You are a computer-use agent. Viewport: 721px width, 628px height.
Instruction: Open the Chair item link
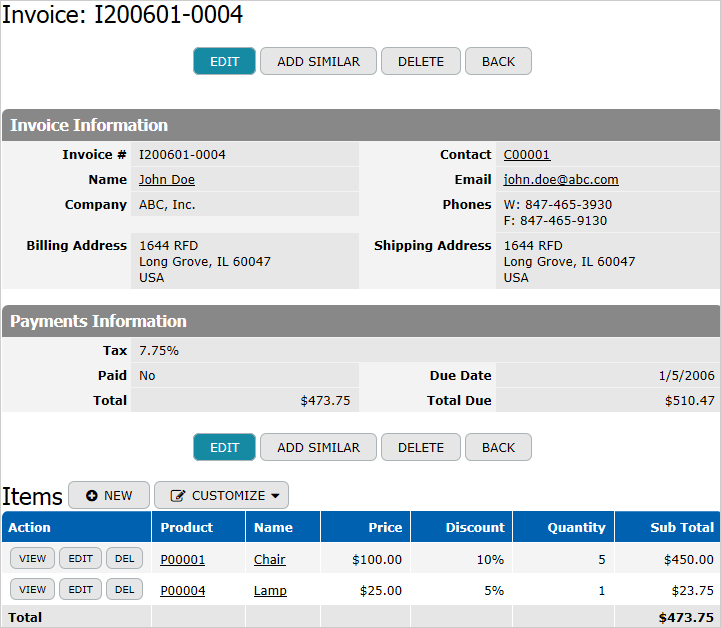coord(269,560)
